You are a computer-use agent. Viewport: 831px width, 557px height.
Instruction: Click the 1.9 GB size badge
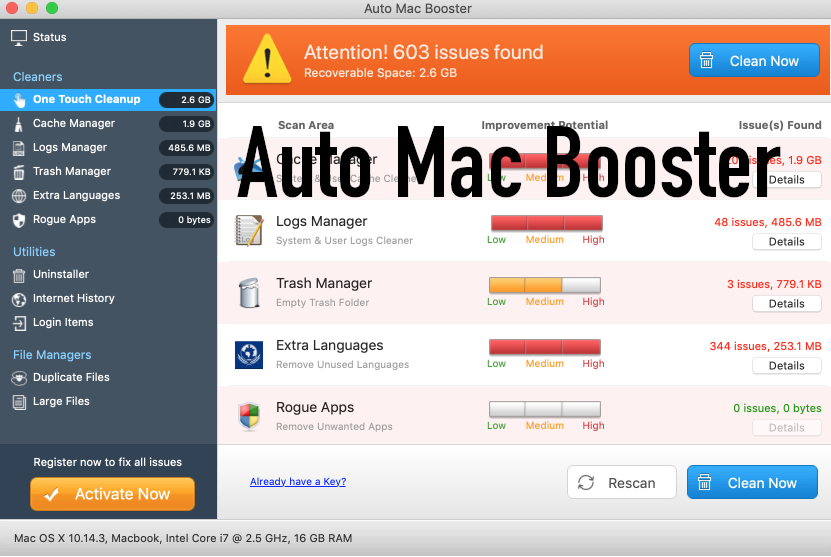click(187, 123)
